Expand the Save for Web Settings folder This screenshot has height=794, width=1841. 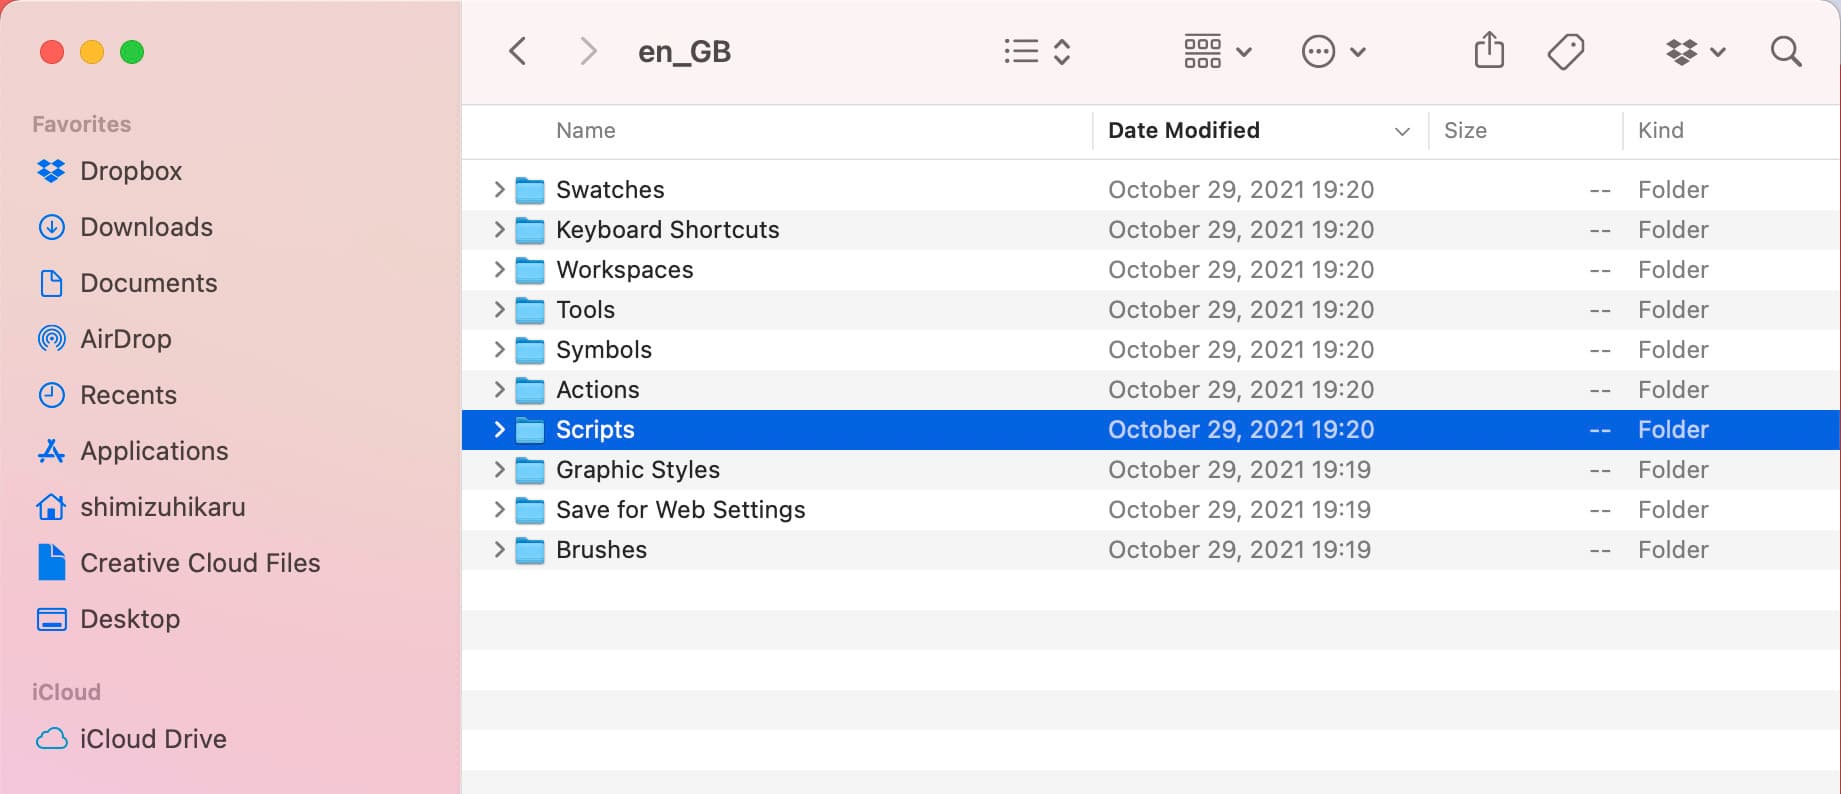click(x=499, y=509)
